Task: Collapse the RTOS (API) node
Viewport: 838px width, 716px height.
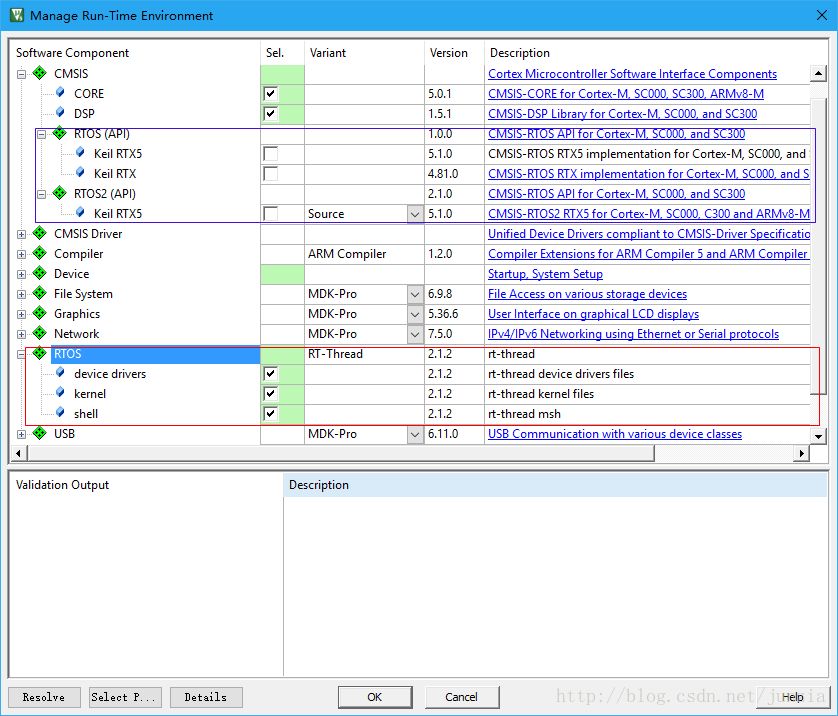Action: tap(42, 134)
